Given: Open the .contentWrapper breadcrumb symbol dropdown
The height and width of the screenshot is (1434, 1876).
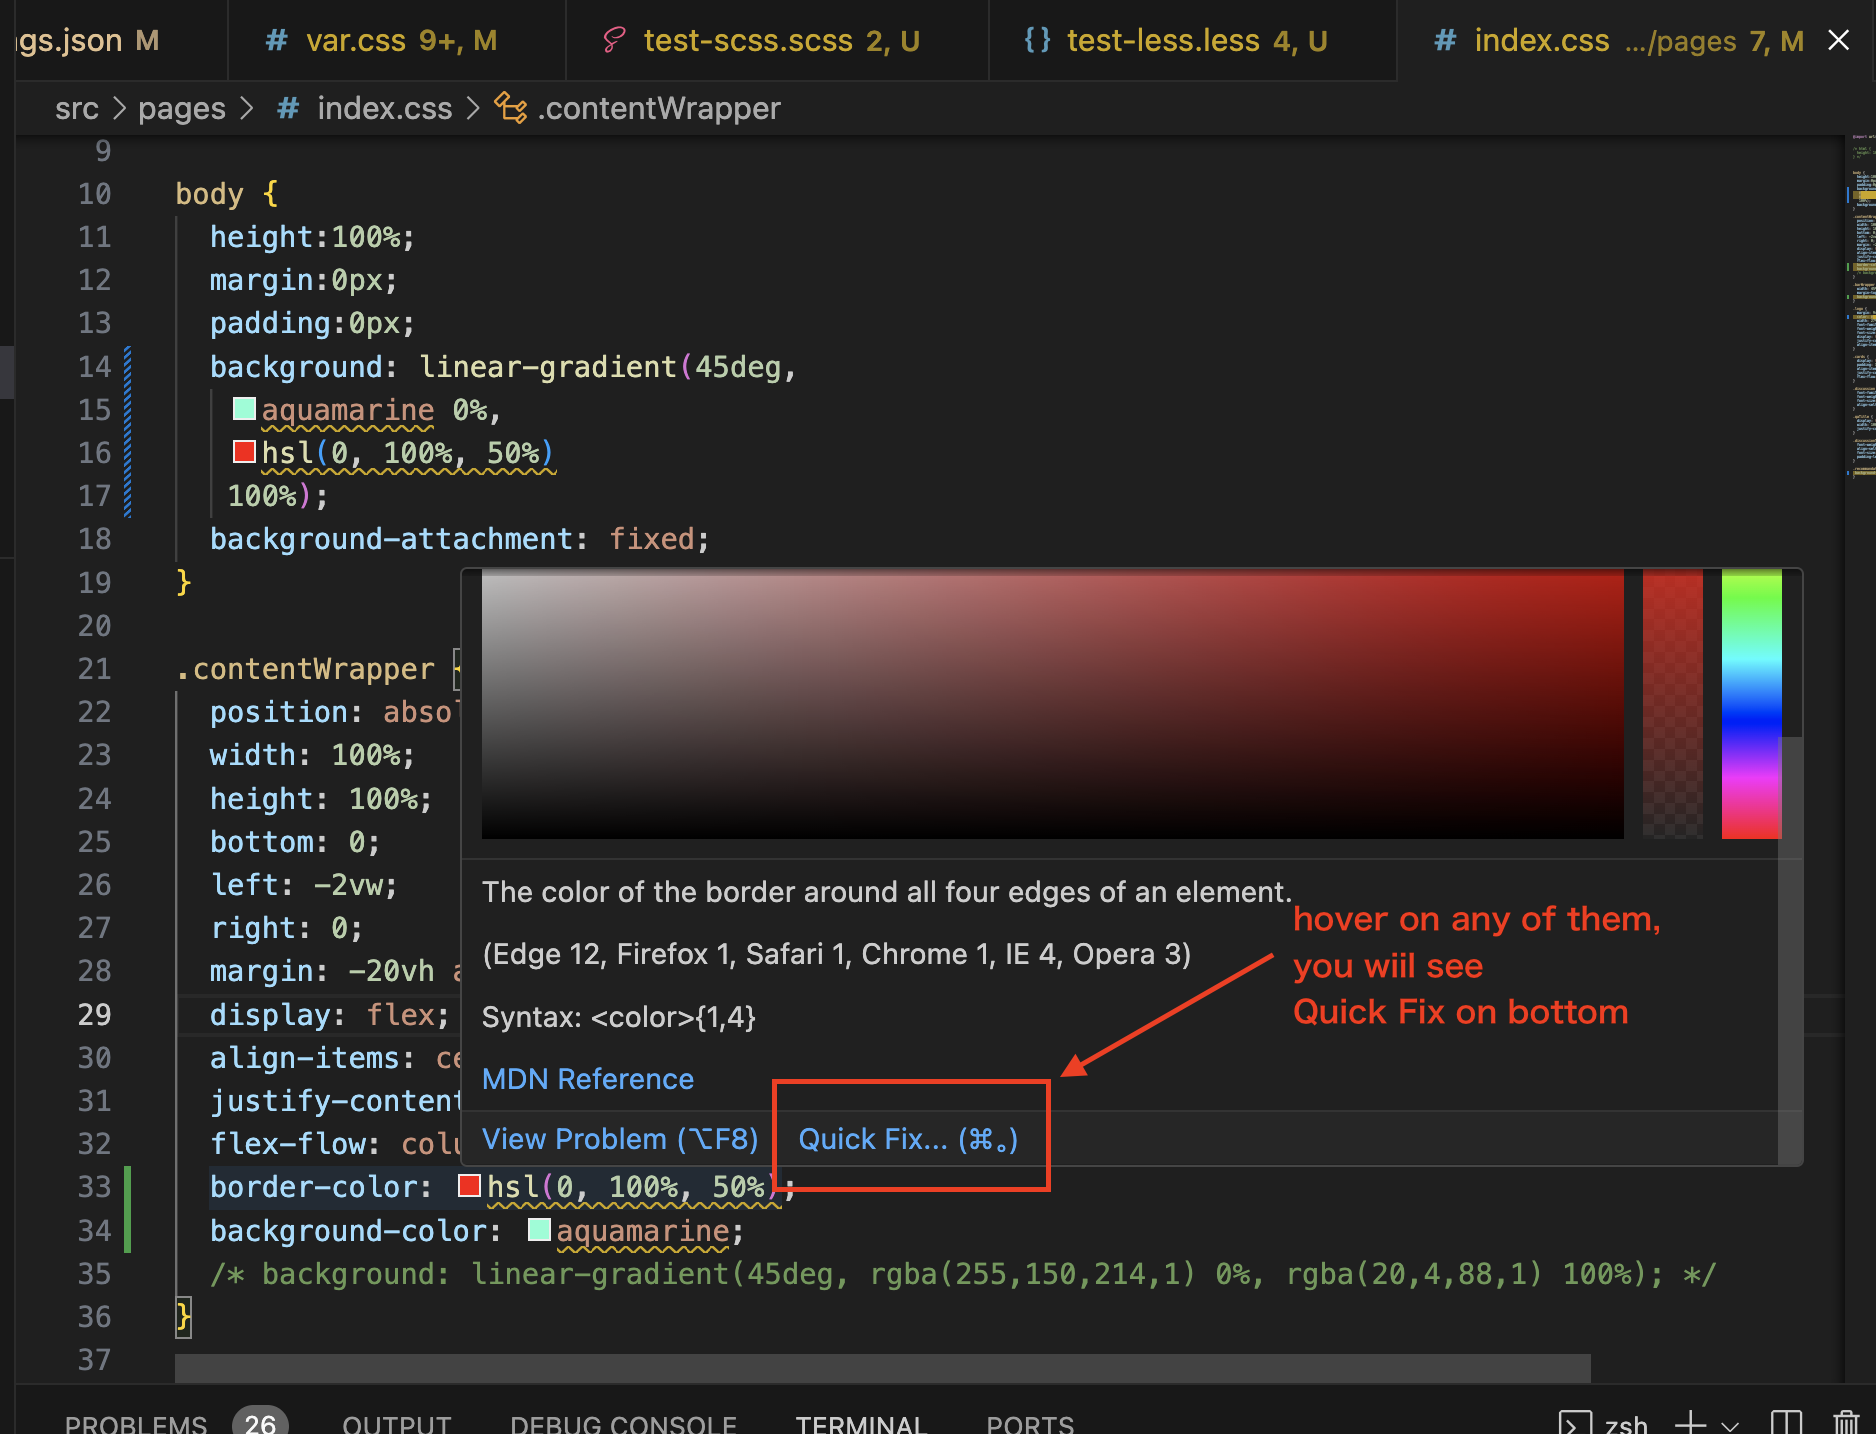Looking at the screenshot, I should (x=659, y=108).
